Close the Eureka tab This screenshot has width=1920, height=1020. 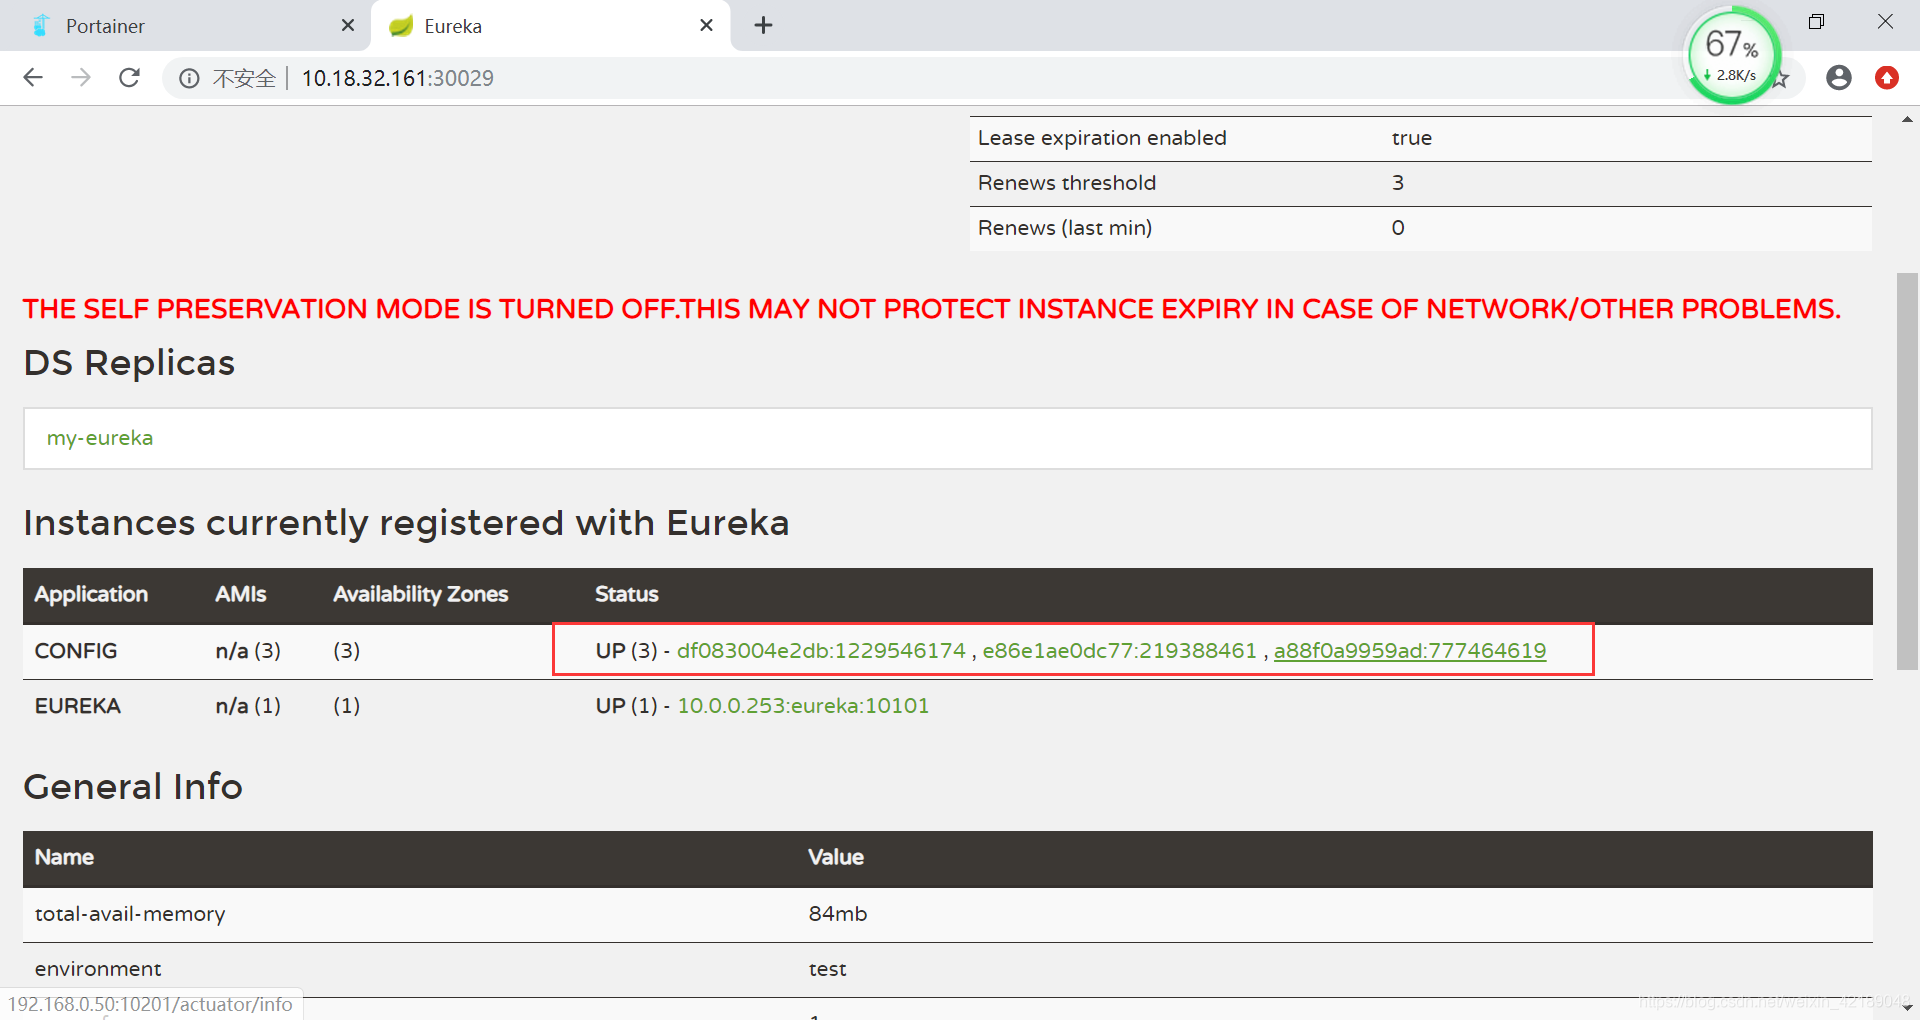pyautogui.click(x=706, y=25)
